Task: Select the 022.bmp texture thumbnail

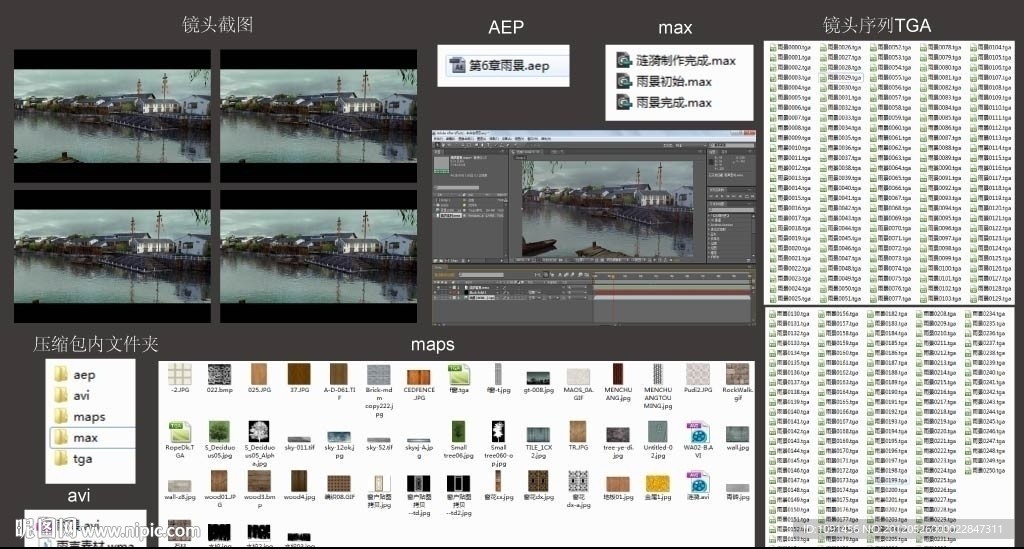Action: [x=219, y=375]
